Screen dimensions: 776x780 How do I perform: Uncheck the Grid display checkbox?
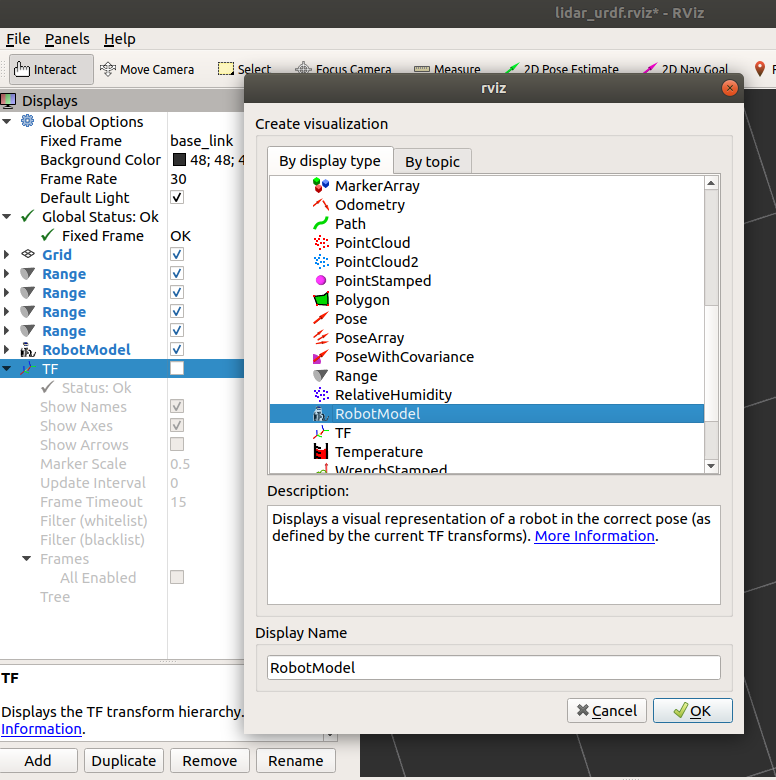click(x=177, y=254)
